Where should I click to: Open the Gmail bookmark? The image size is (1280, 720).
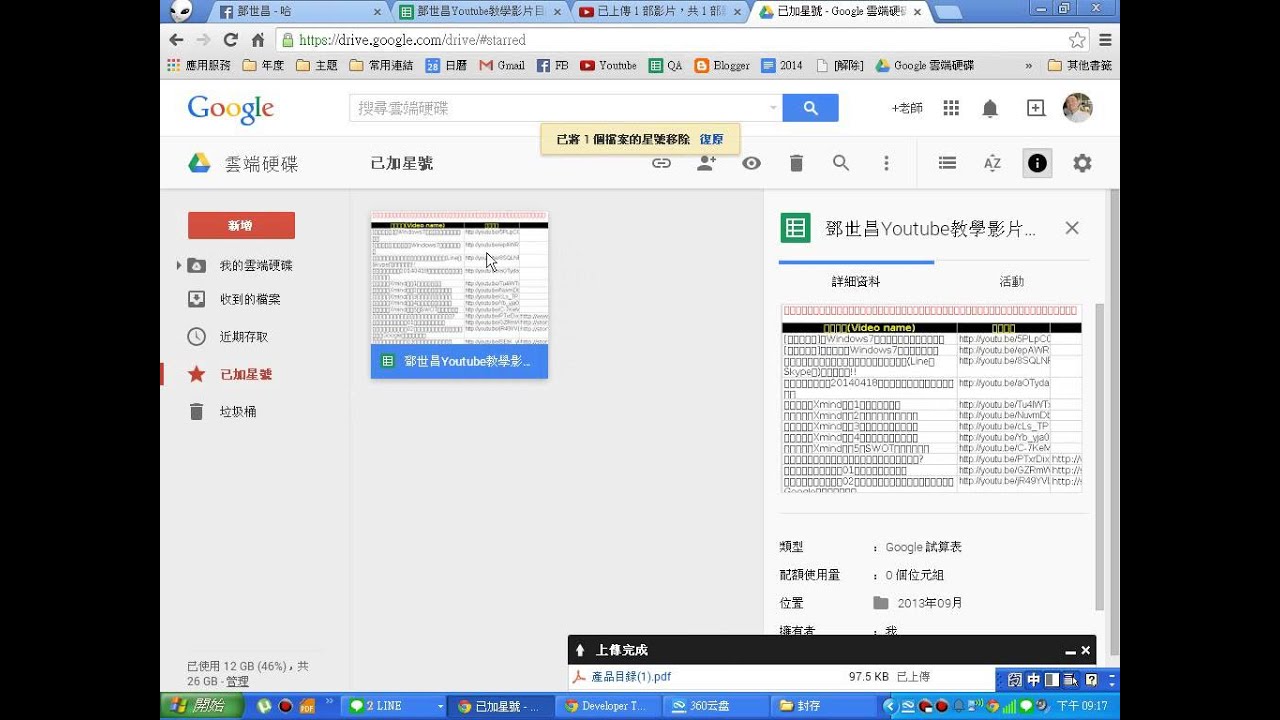pos(502,65)
